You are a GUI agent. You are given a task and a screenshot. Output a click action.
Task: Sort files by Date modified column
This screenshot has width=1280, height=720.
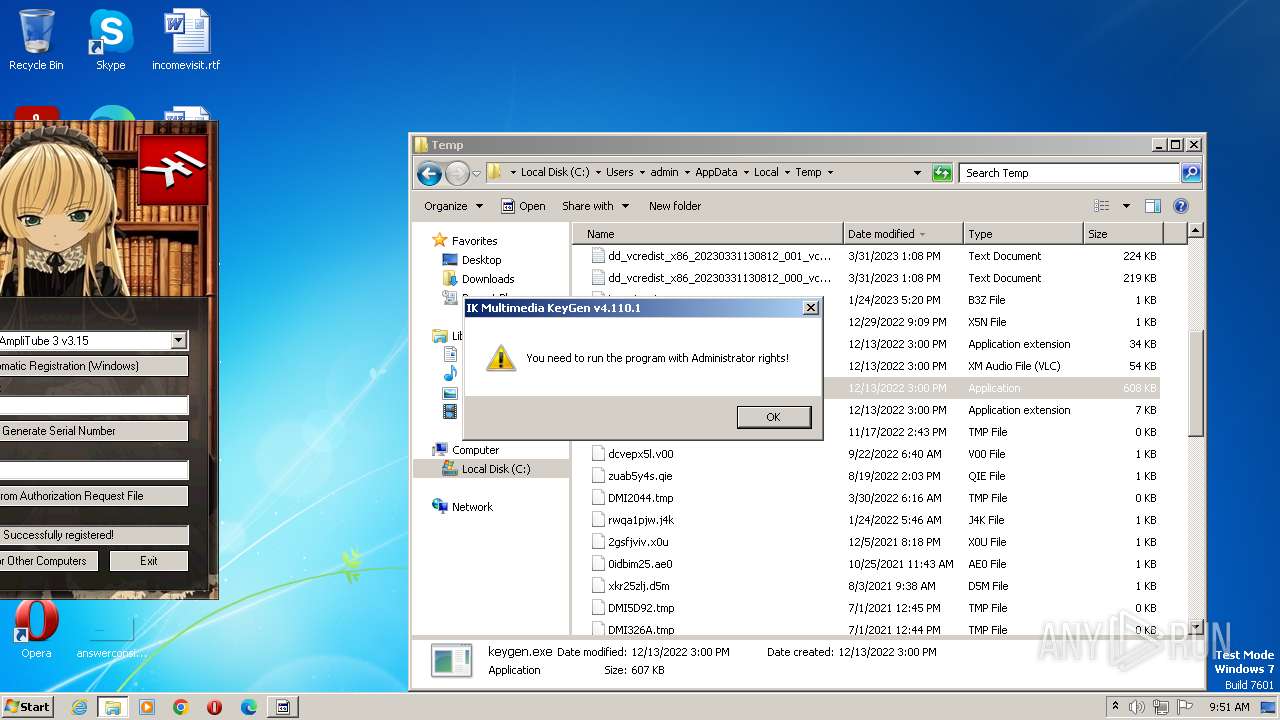(903, 234)
